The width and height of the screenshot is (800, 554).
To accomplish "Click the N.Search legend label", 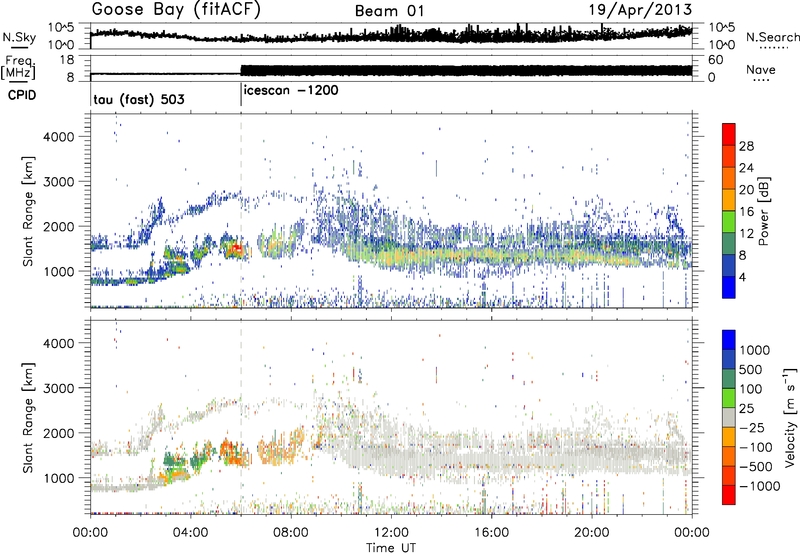I will point(773,37).
